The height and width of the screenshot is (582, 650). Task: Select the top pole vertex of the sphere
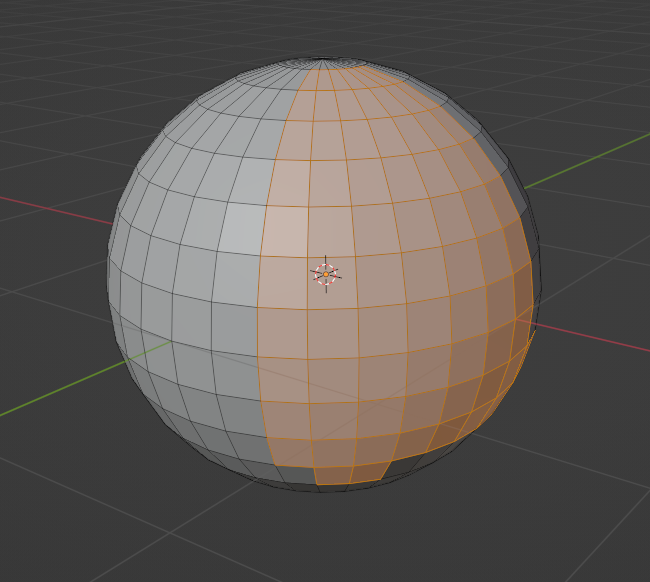[322, 61]
